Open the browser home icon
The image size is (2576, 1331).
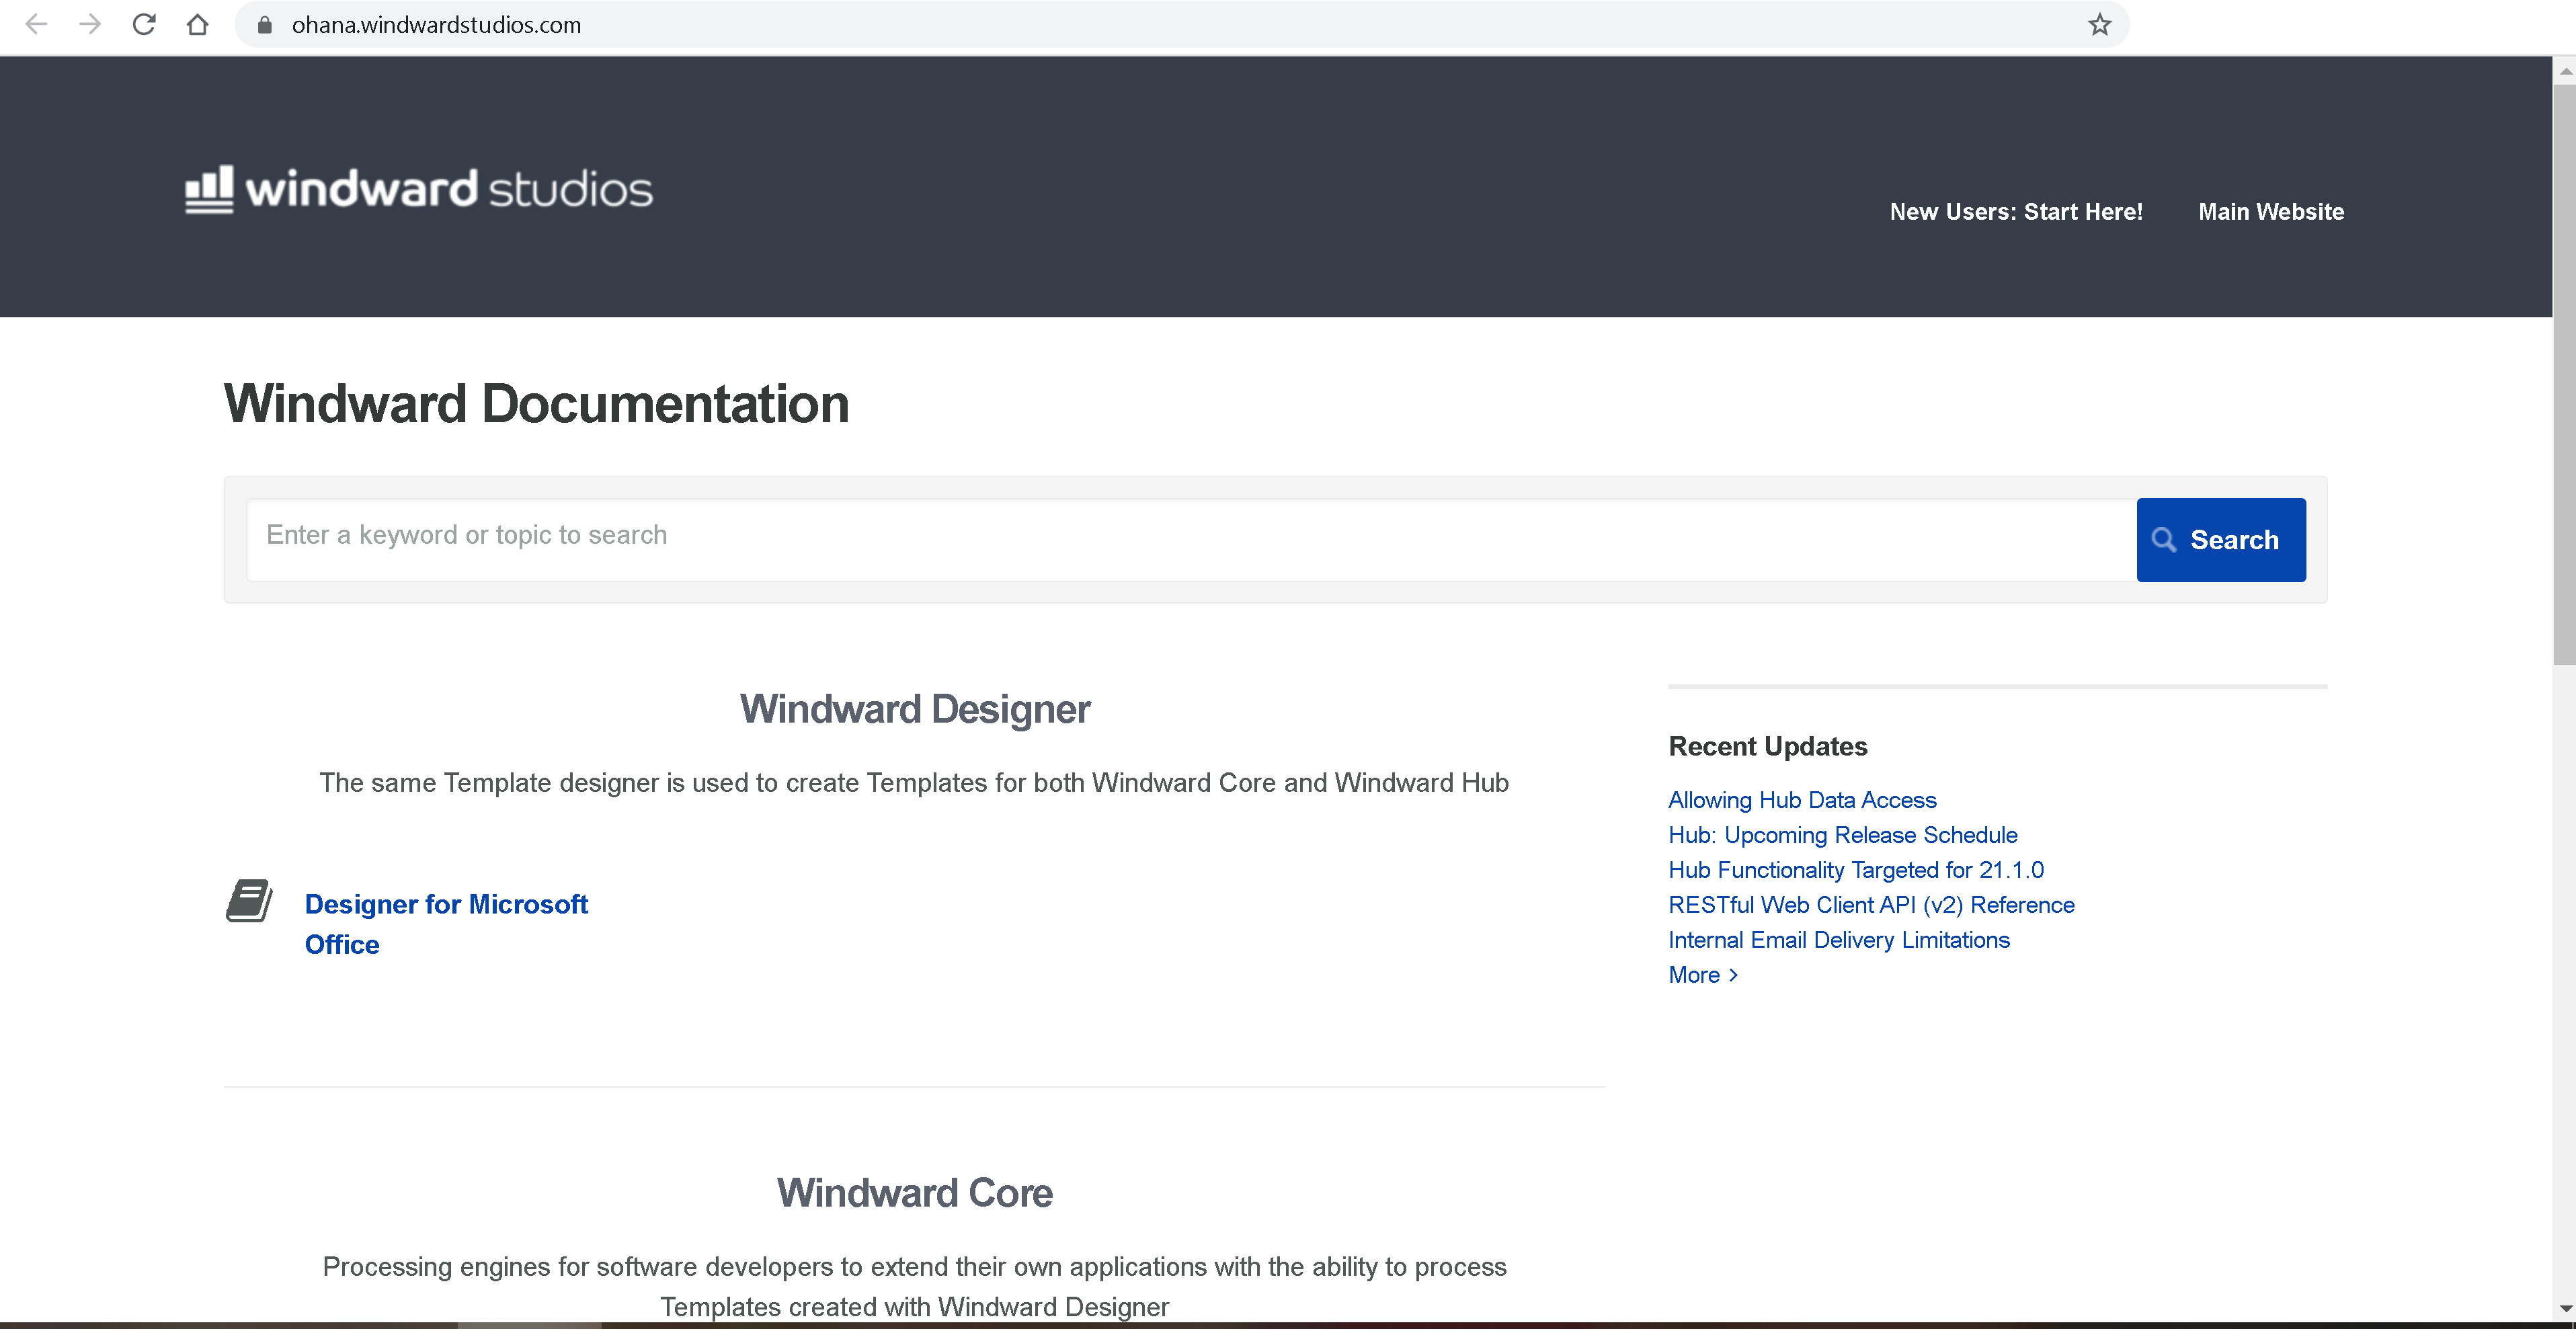click(198, 25)
